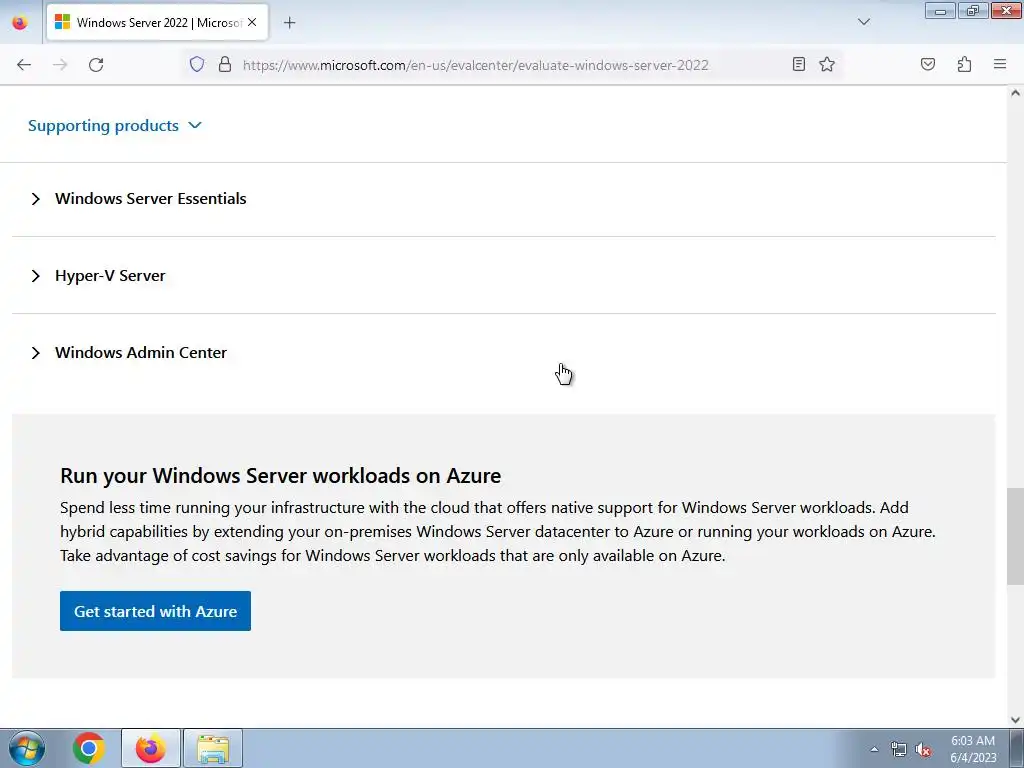This screenshot has height=768, width=1024.
Task: Click the muted volume tray icon
Action: (923, 749)
